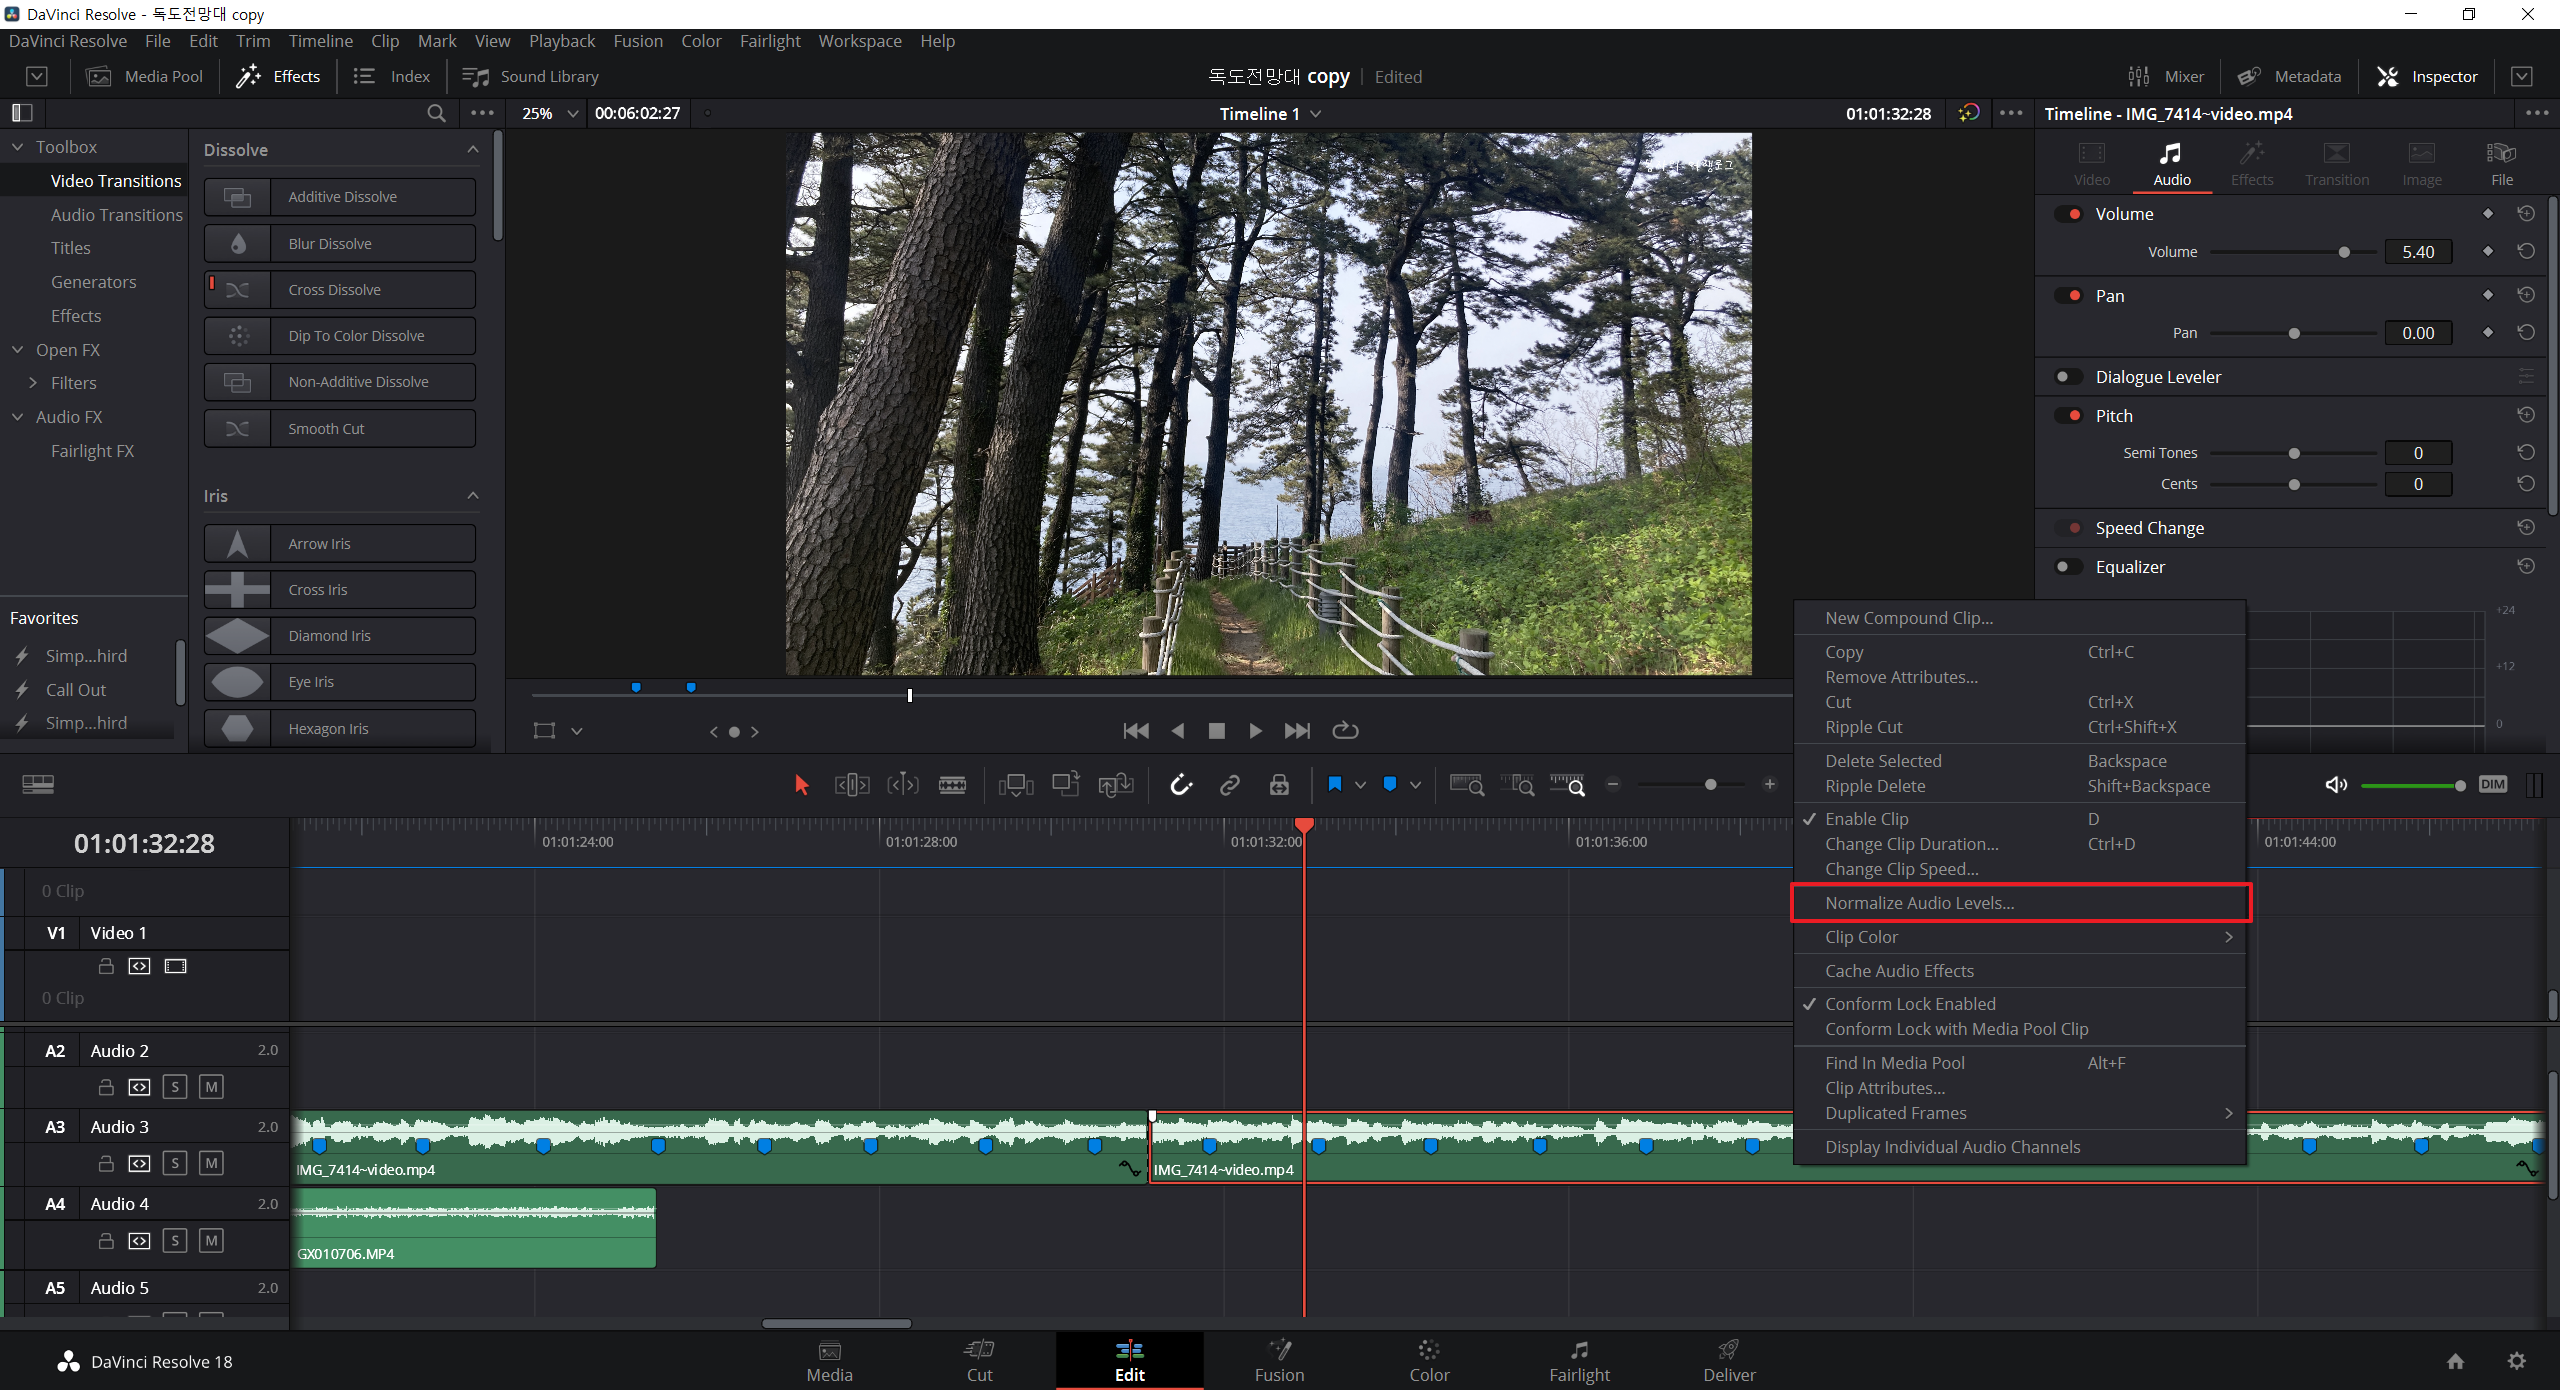Expand the Filters tree item
The width and height of the screenshot is (2560, 1390).
(33, 383)
